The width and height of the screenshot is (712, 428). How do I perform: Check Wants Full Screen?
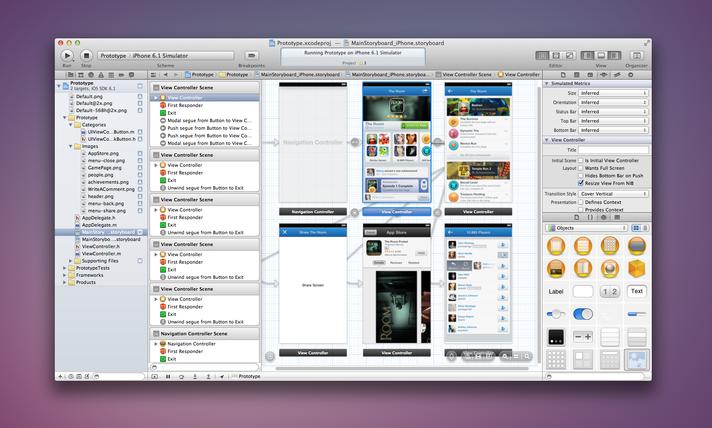pyautogui.click(x=580, y=168)
